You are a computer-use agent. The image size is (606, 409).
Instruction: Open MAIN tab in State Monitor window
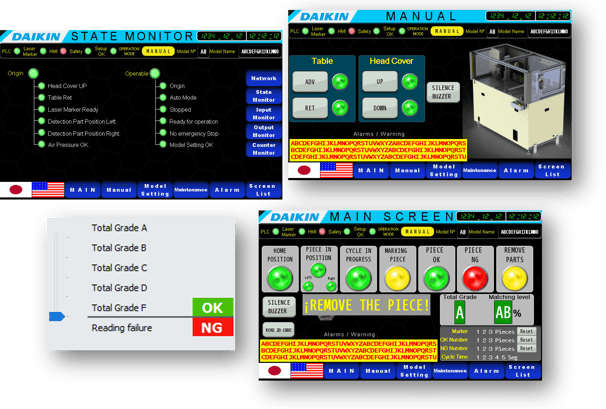83,190
